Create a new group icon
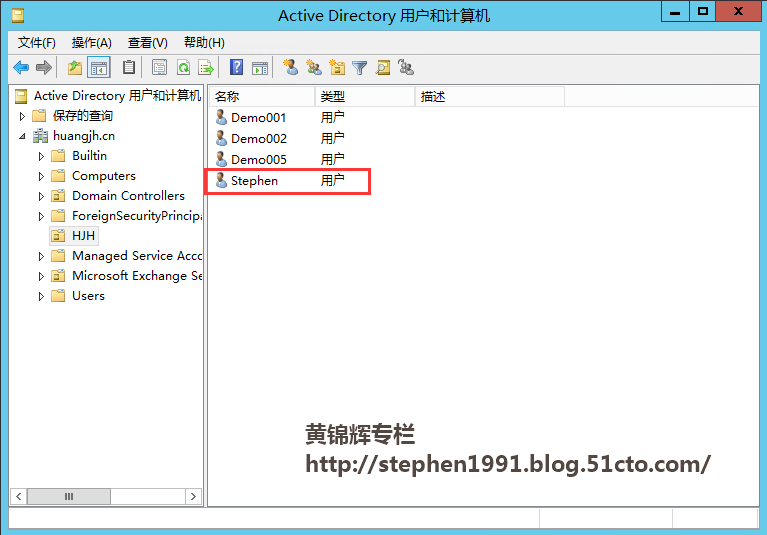Image resolution: width=767 pixels, height=535 pixels. 314,67
